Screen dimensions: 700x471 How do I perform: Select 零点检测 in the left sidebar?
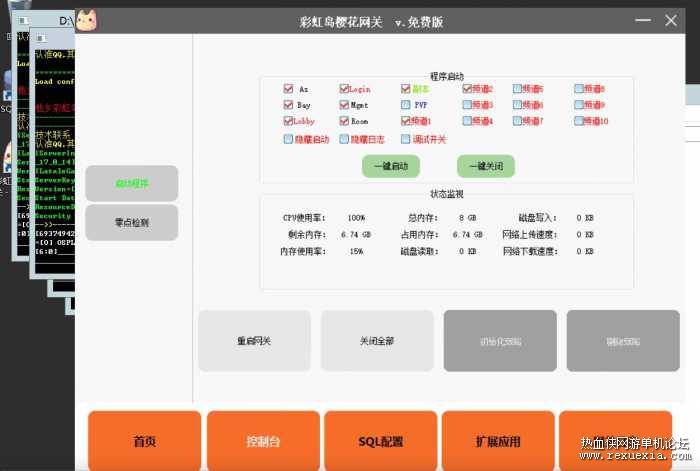[131, 223]
